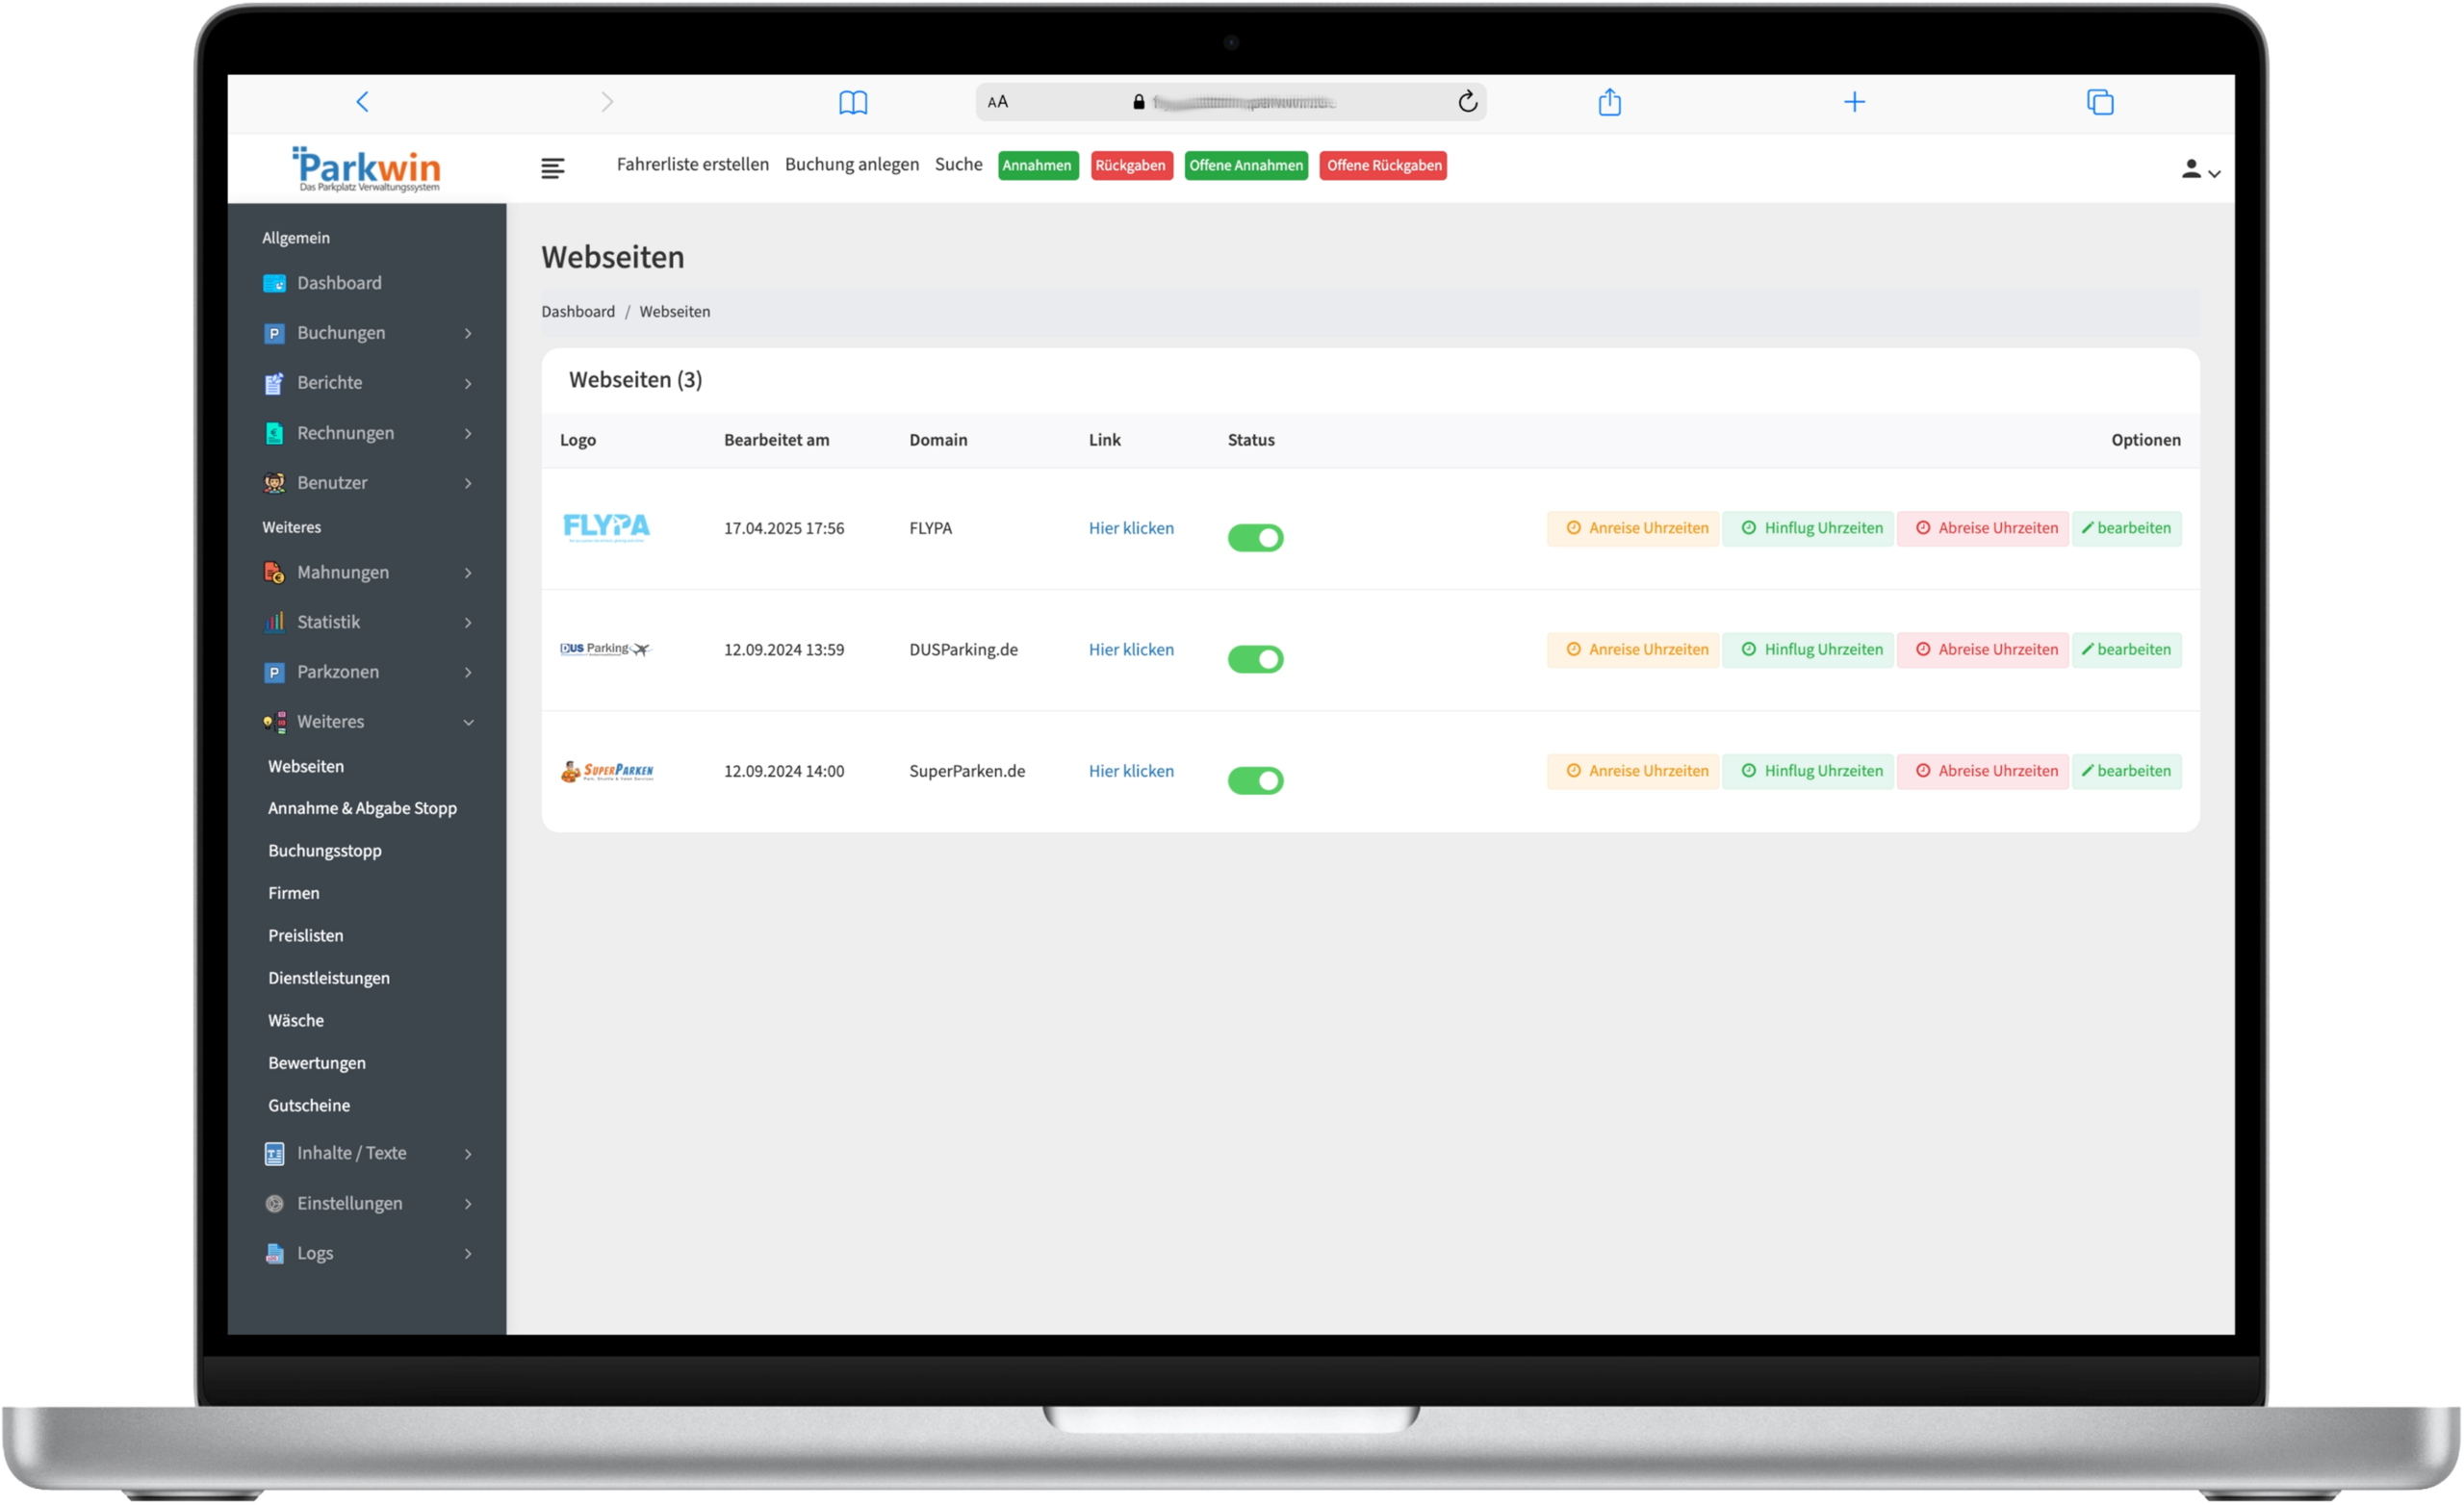
Task: Click the hamburger menu icon in header
Action: click(552, 168)
